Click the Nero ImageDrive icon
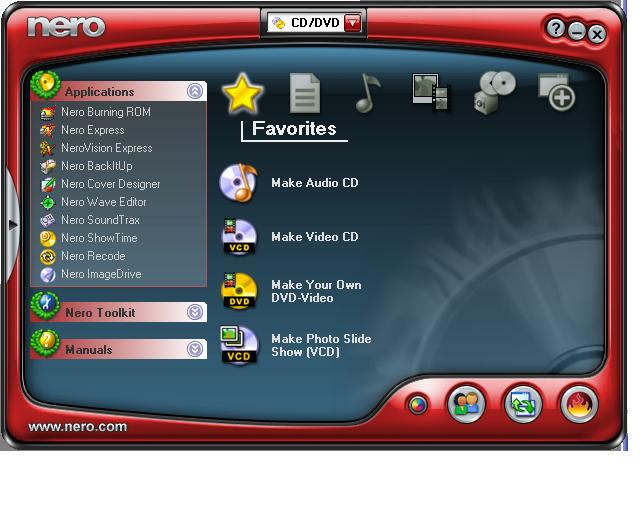640x512 pixels. point(48,274)
